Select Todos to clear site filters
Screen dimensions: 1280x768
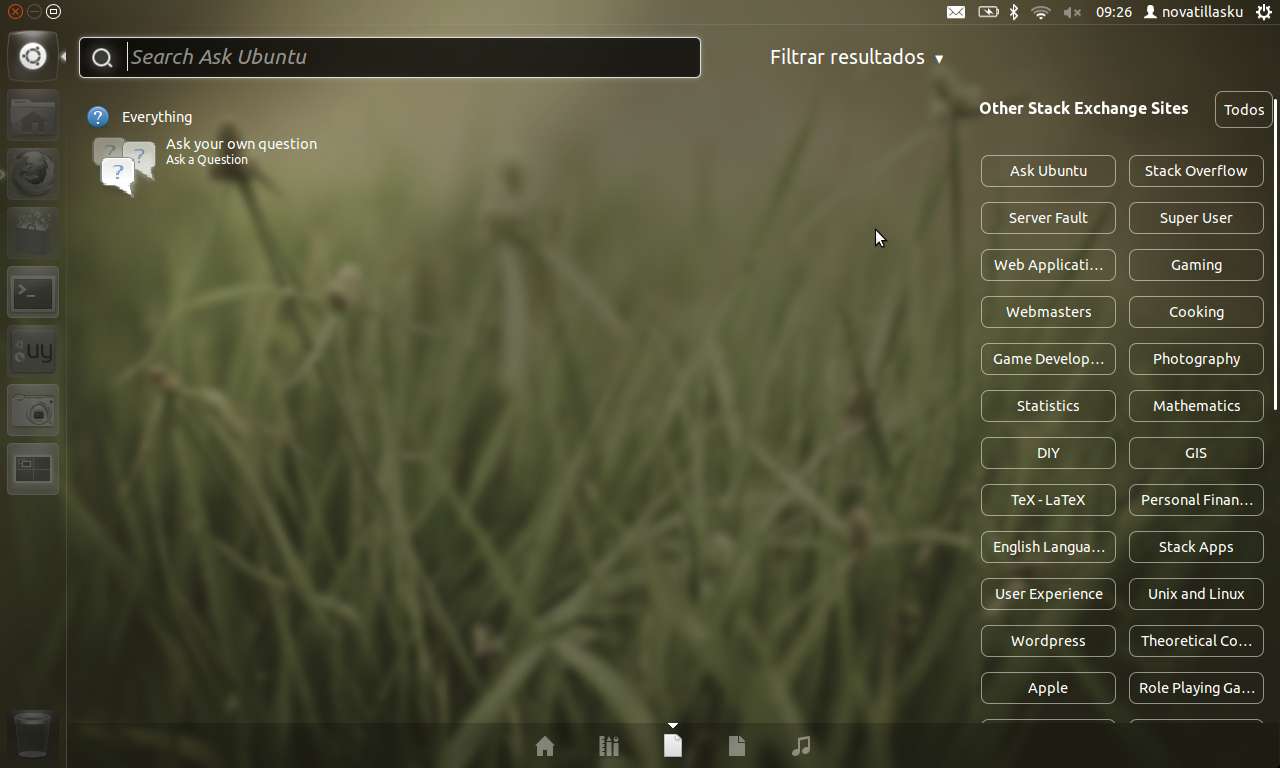pos(1244,110)
